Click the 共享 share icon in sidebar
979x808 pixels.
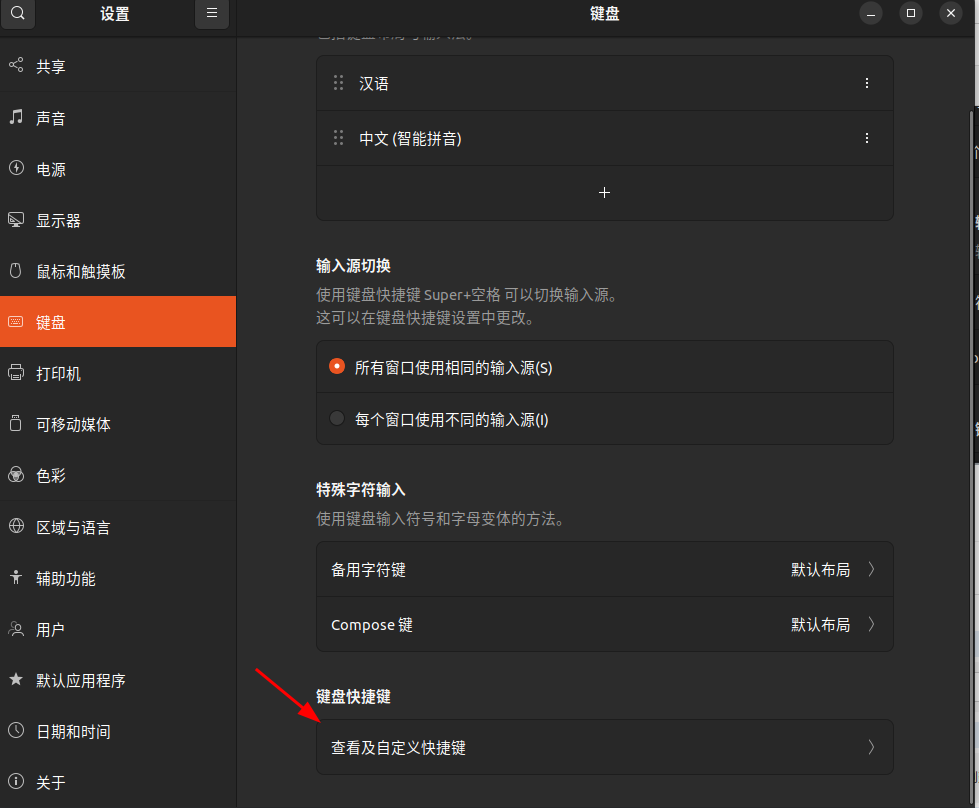click(x=16, y=65)
